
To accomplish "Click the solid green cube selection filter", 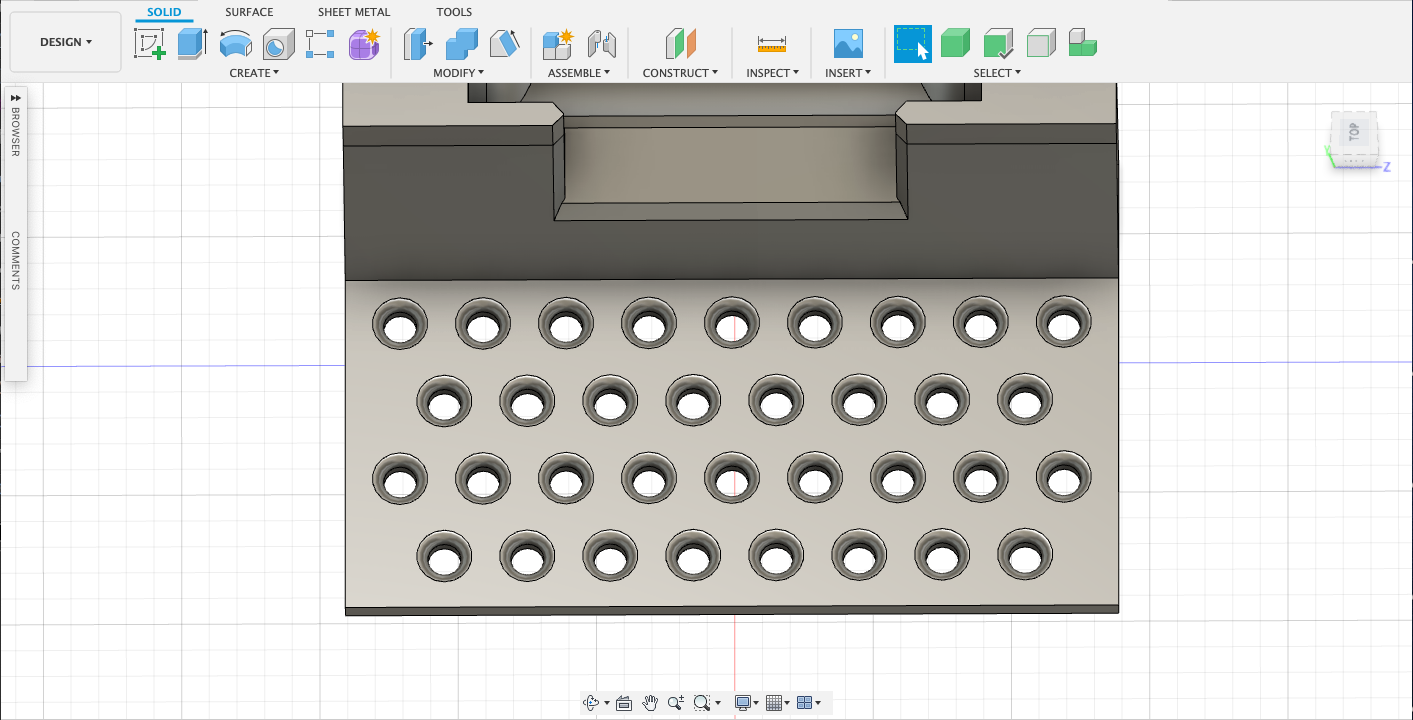I will [x=955, y=44].
